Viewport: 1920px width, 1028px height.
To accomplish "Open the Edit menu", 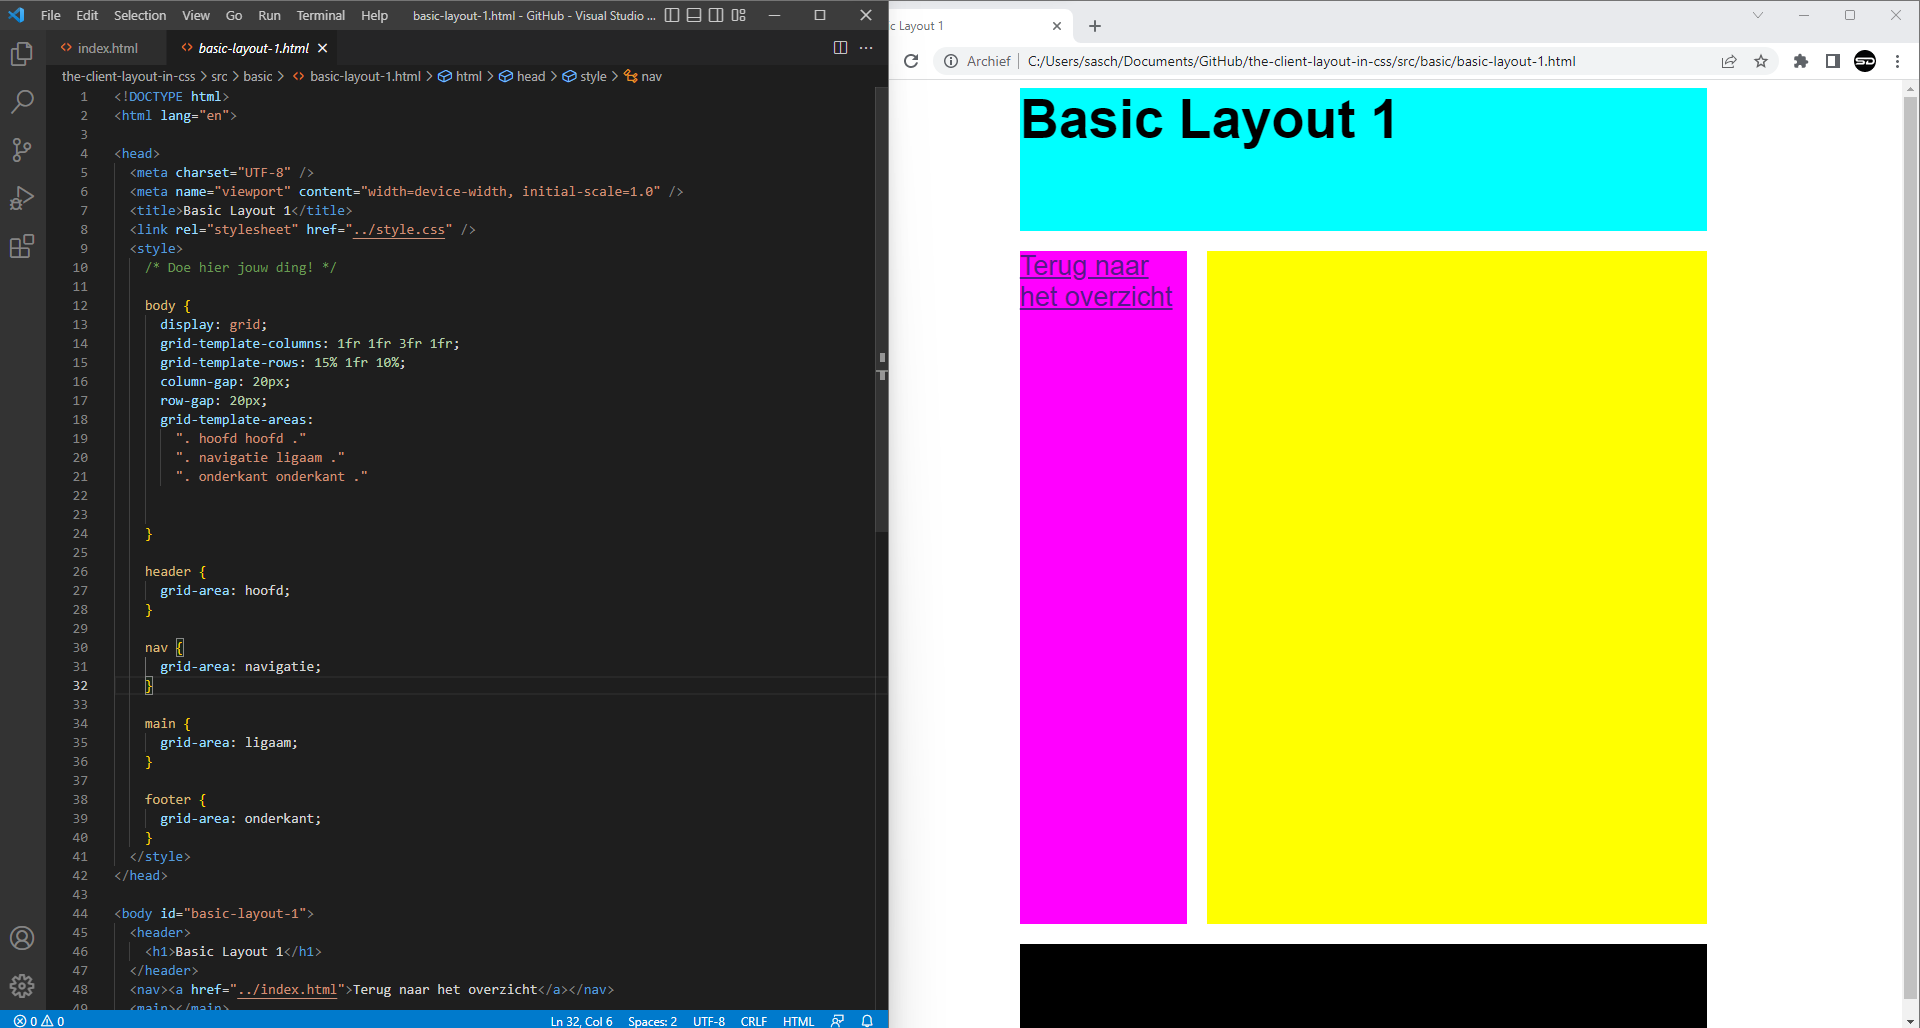I will [87, 15].
